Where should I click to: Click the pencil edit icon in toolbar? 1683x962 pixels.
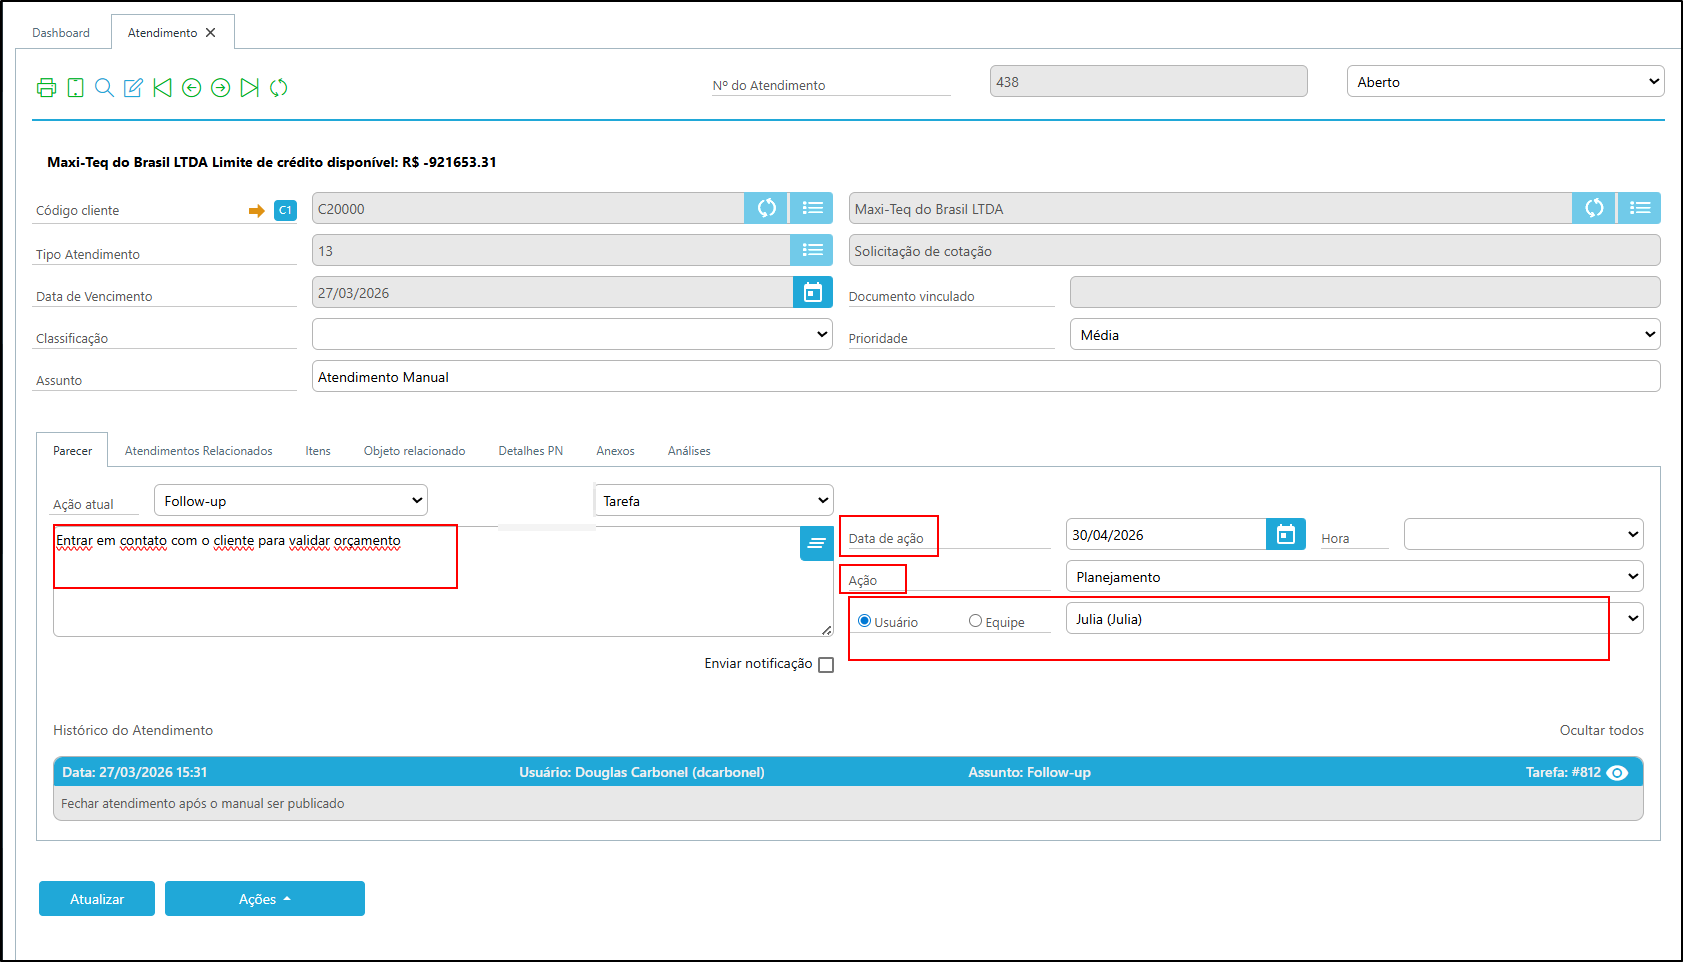[133, 88]
